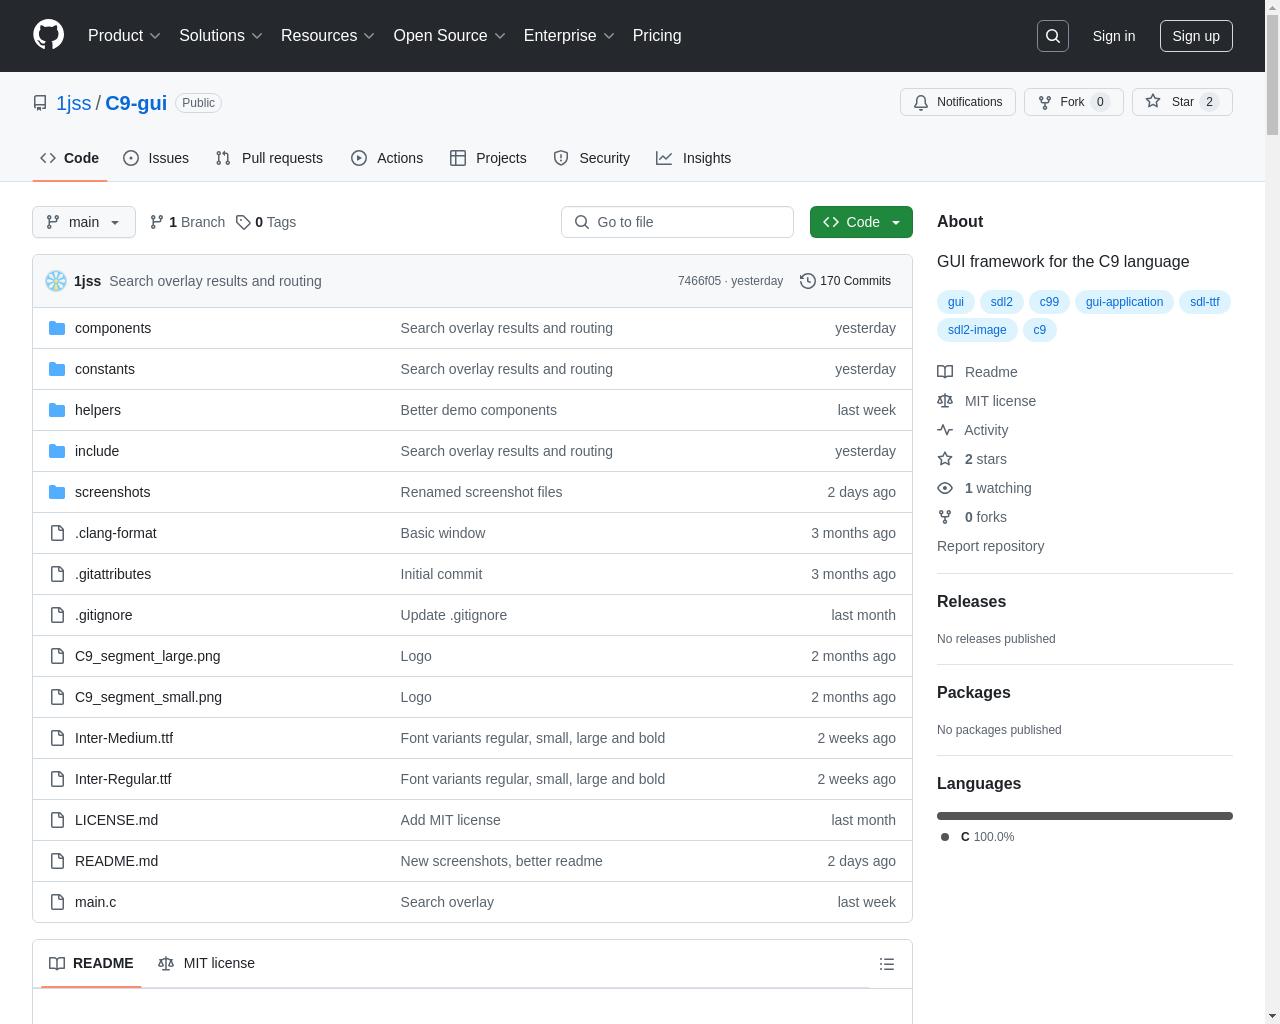Click the c99 topic tag

point(1049,302)
